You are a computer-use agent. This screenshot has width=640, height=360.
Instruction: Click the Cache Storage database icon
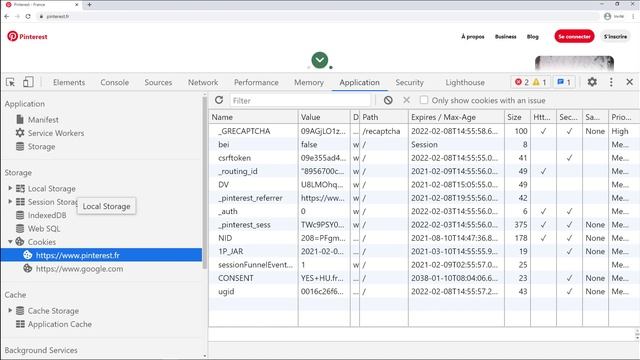point(20,311)
